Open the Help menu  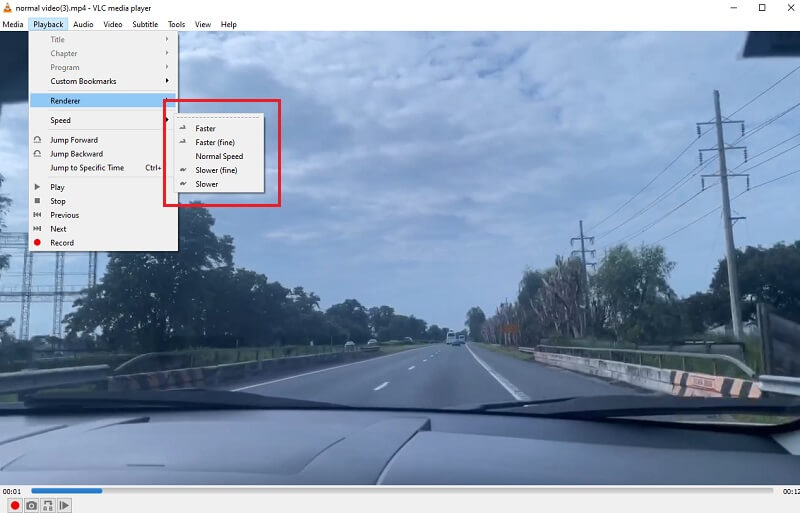tap(229, 24)
